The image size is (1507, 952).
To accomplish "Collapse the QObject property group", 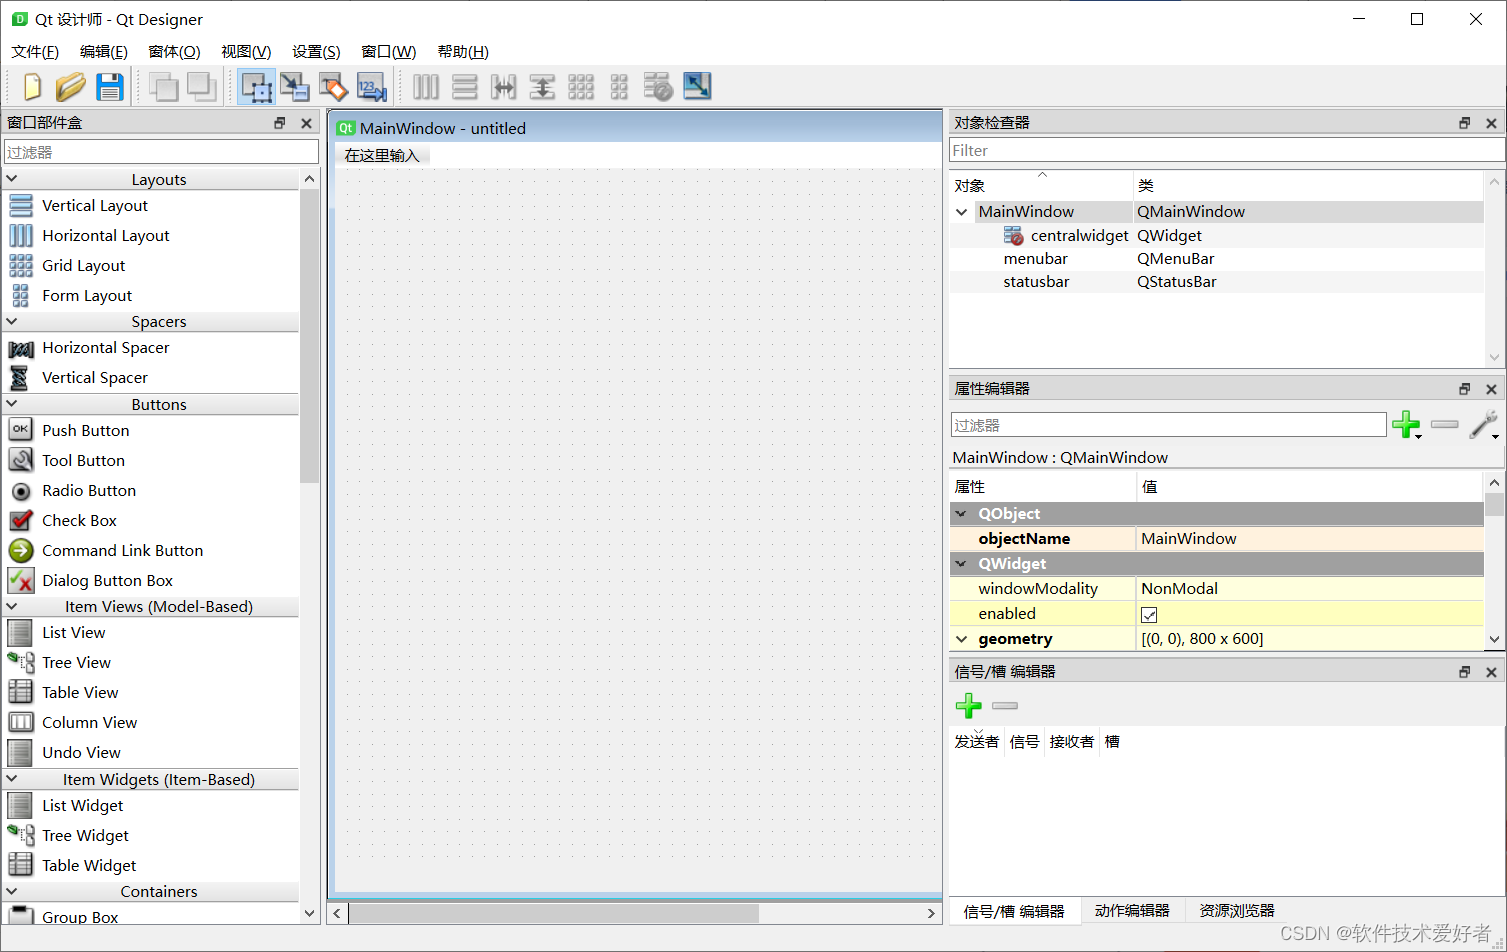I will coord(962,514).
